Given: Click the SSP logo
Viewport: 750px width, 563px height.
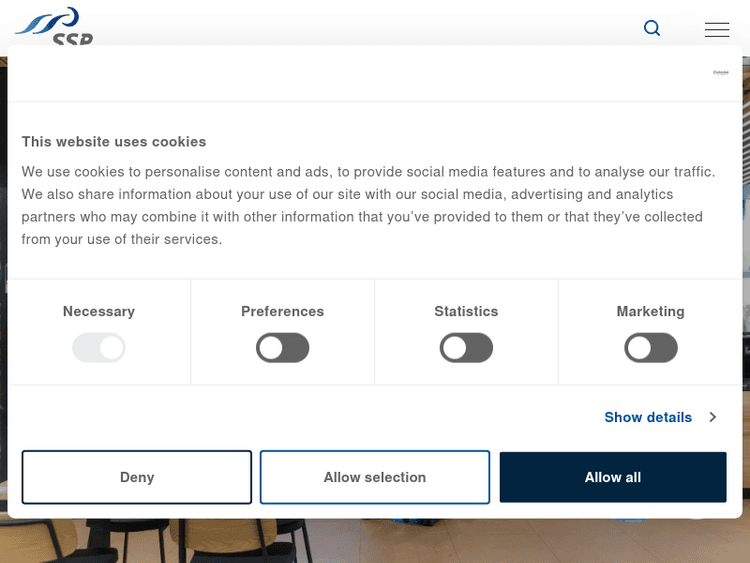Looking at the screenshot, I should [x=55, y=26].
